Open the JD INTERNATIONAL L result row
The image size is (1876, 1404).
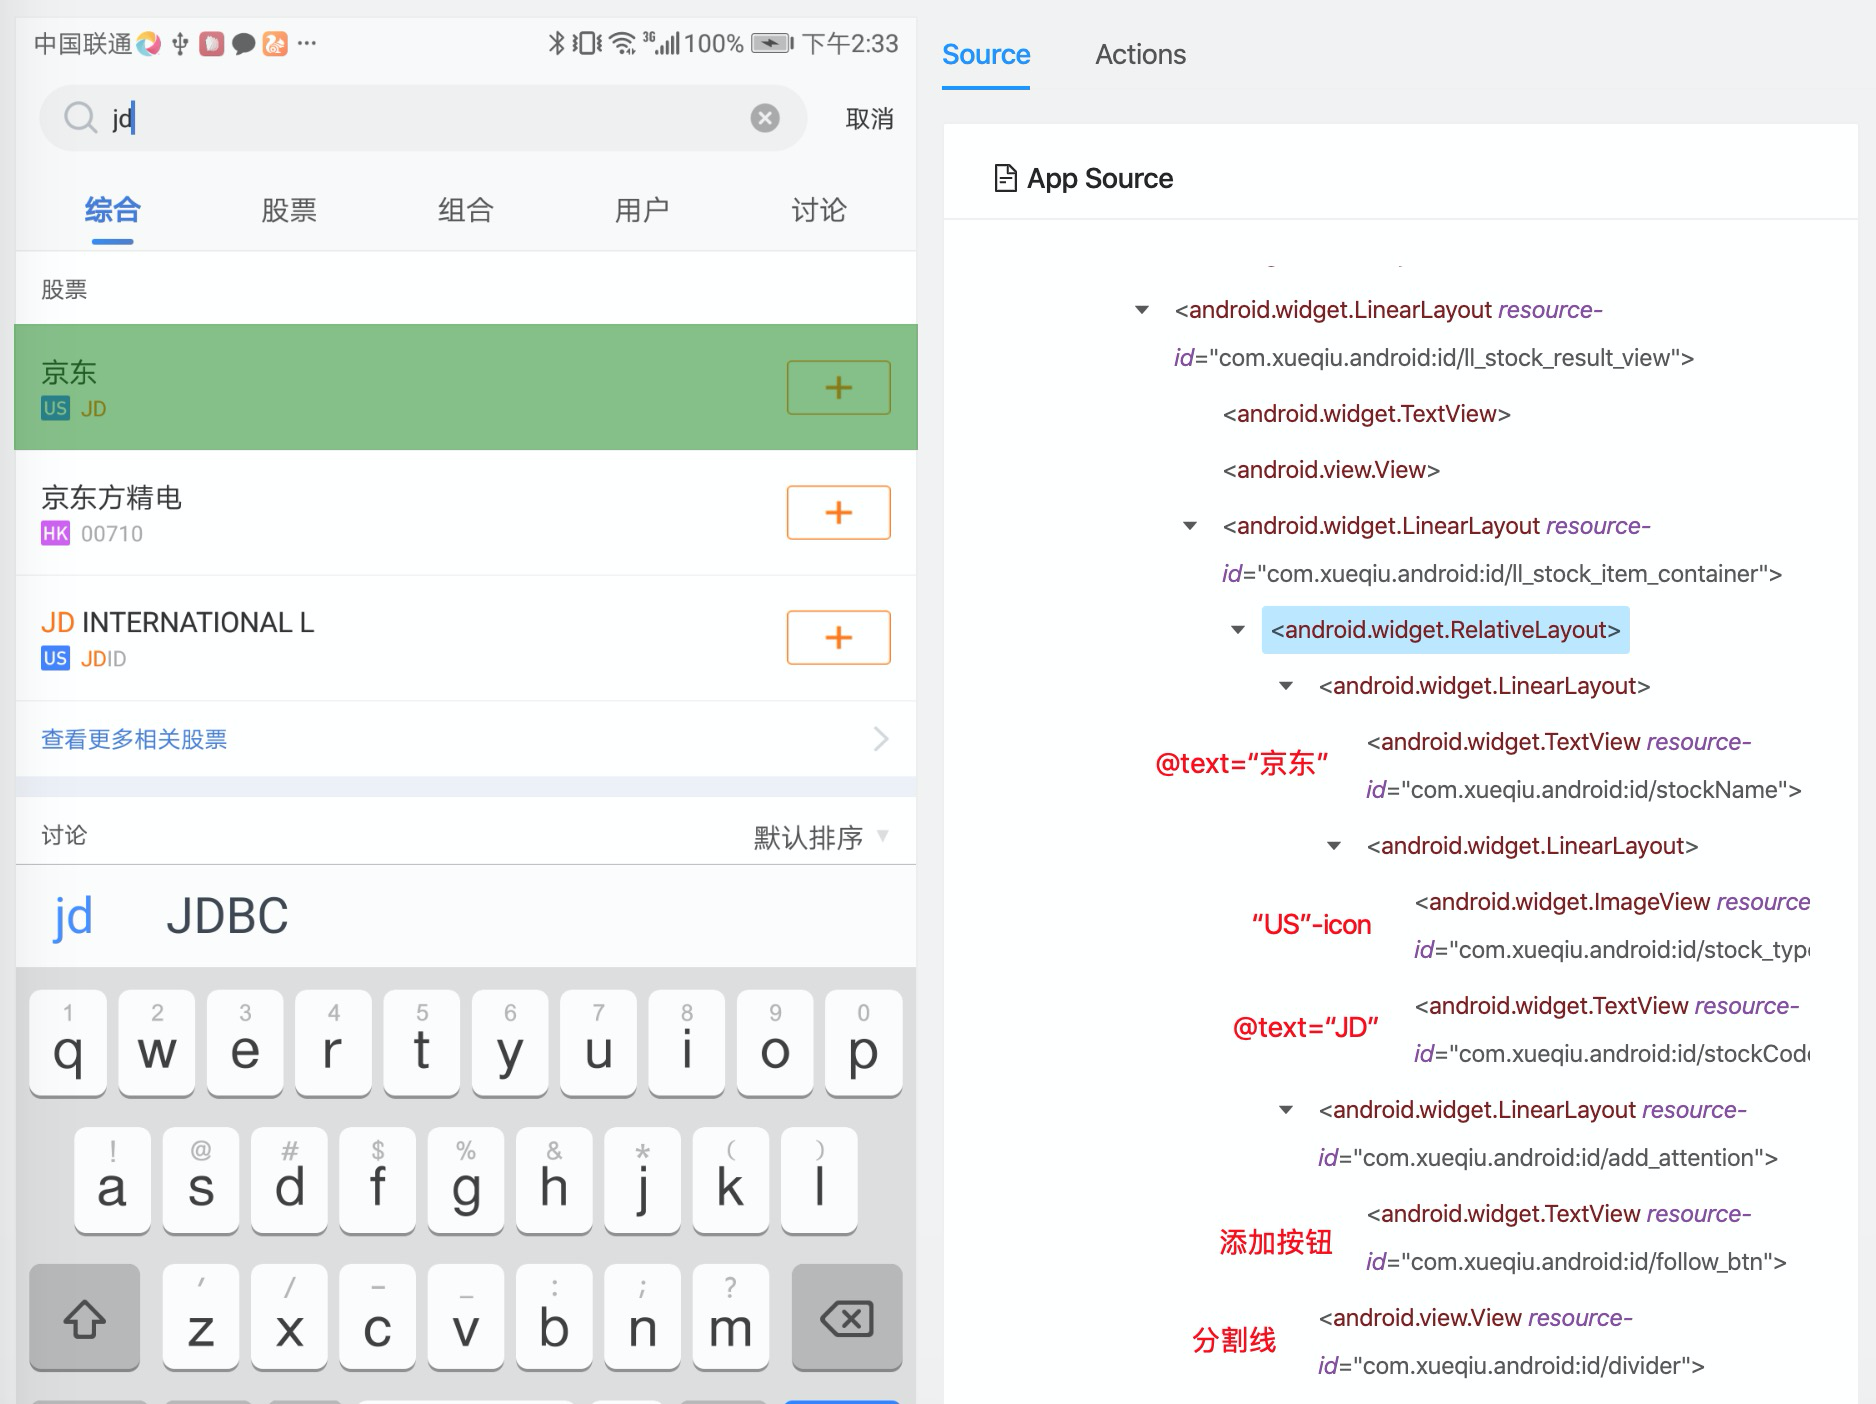tap(466, 637)
